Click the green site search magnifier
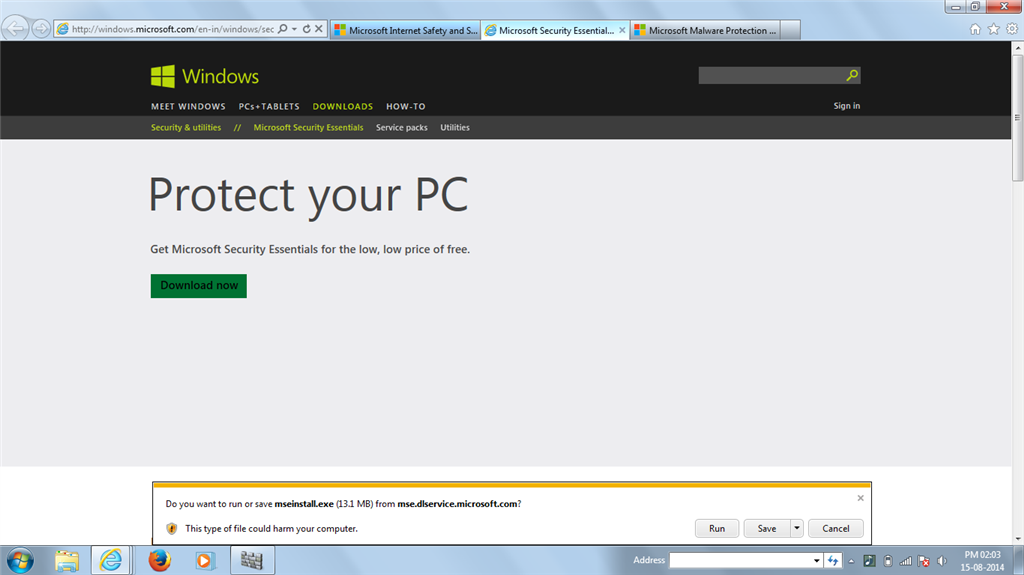Viewport: 1024px width, 575px height. (852, 75)
